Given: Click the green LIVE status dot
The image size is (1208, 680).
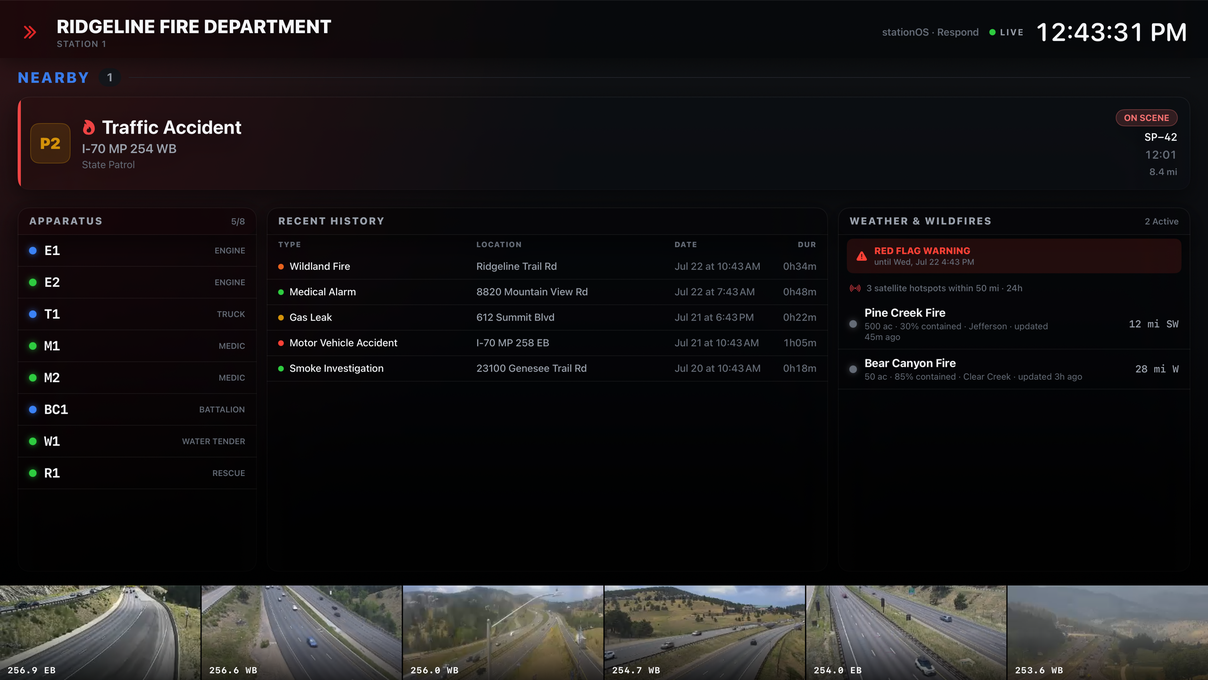Looking at the screenshot, I should 992,32.
